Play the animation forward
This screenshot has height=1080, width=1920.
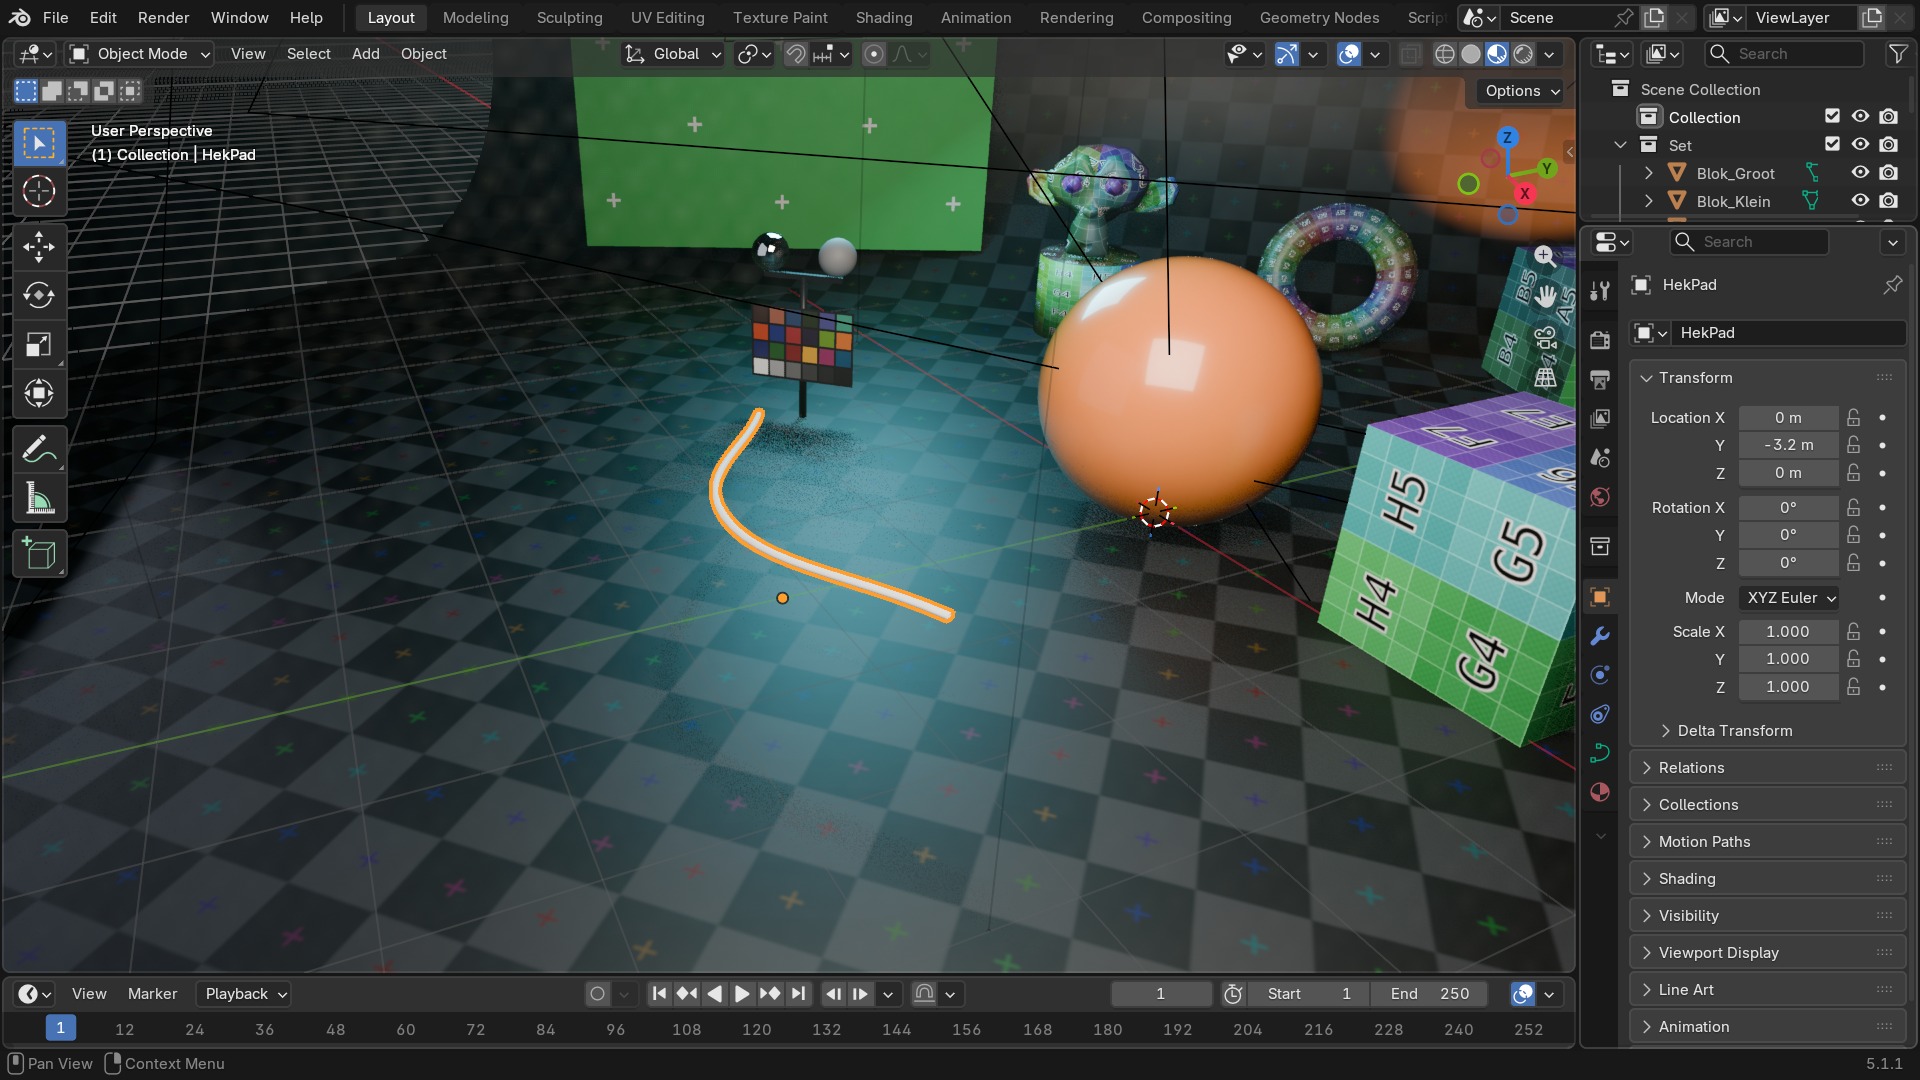742,994
